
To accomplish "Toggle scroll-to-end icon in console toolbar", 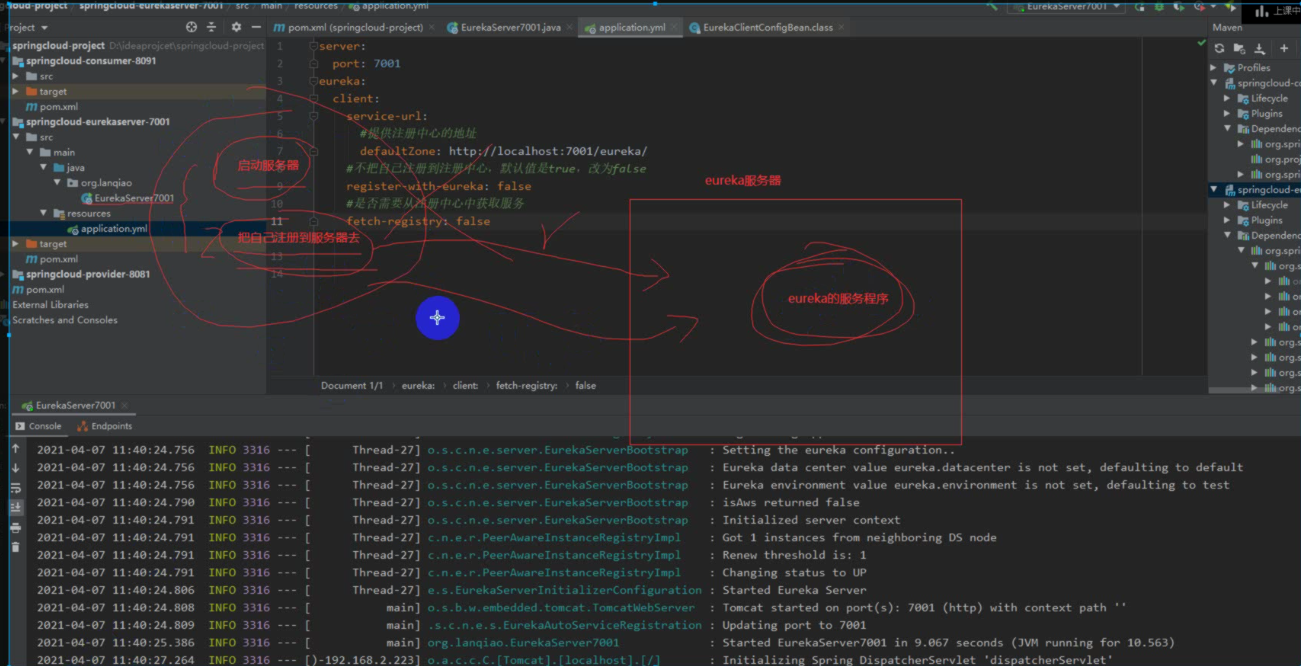I will (15, 508).
